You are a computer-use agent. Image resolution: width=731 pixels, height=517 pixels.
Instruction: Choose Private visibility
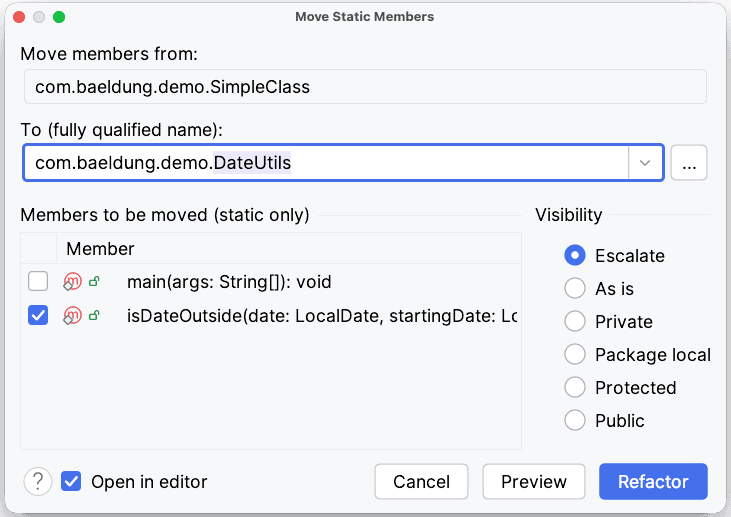coord(575,321)
